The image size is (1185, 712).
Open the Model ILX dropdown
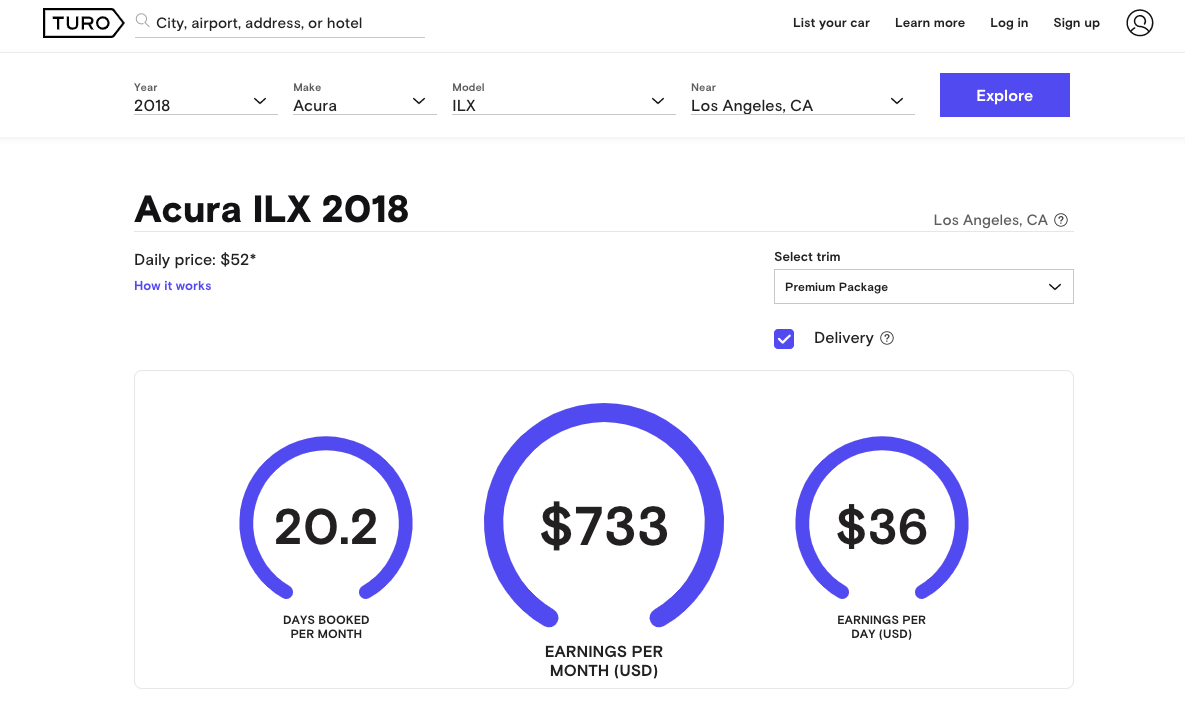point(563,99)
